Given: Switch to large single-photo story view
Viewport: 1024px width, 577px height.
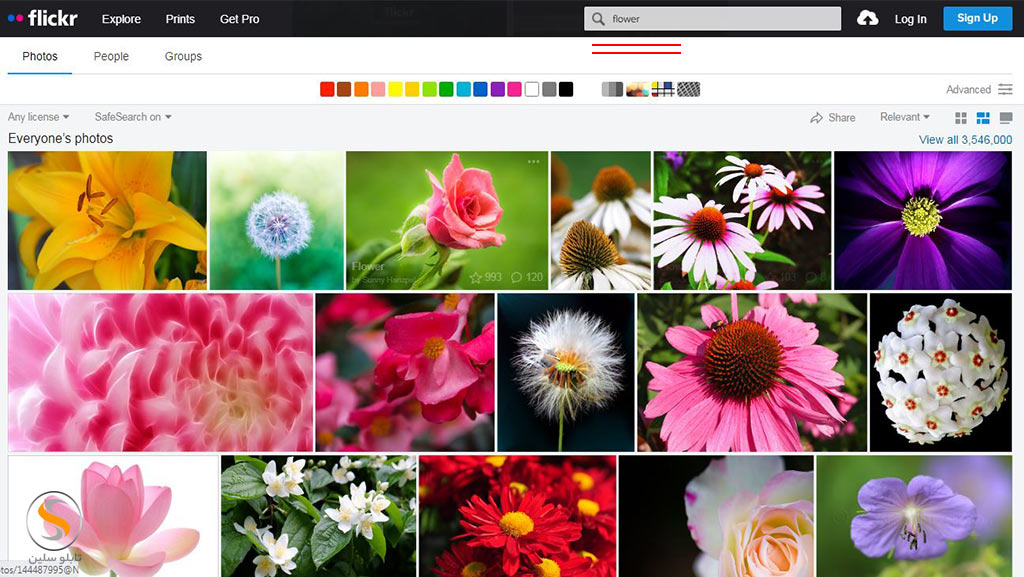Looking at the screenshot, I should [1006, 118].
